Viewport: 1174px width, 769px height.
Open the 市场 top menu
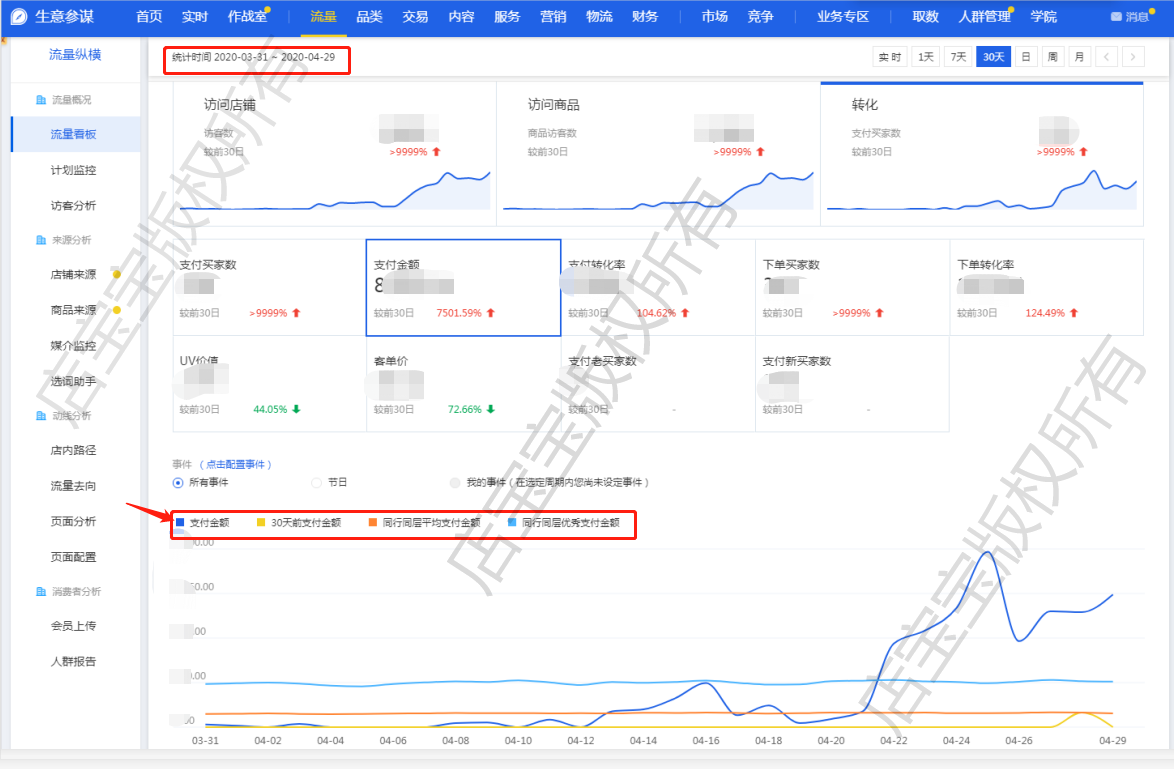714,17
